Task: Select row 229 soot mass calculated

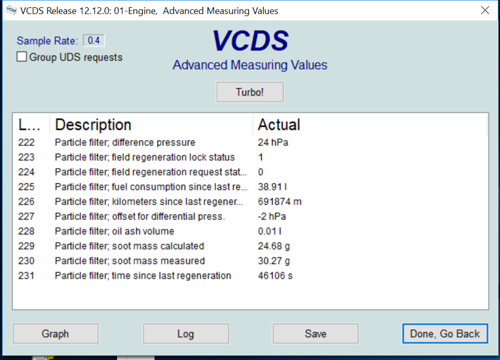Action: pyautogui.click(x=250, y=246)
